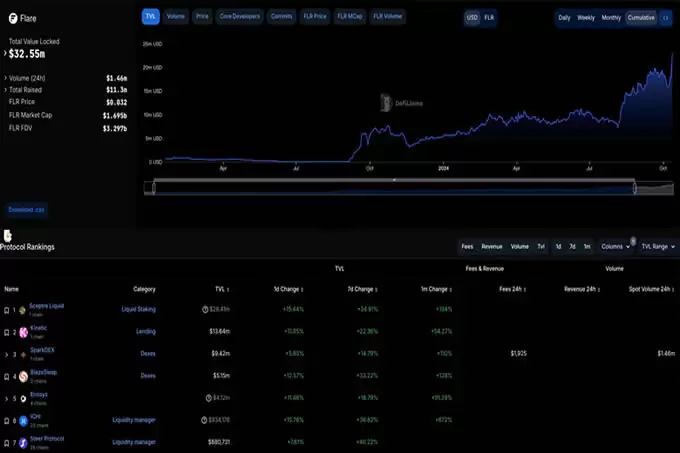Screen dimensions: 680x453
Task: Toggle the FLR MCap chart metric
Action: click(350, 16)
